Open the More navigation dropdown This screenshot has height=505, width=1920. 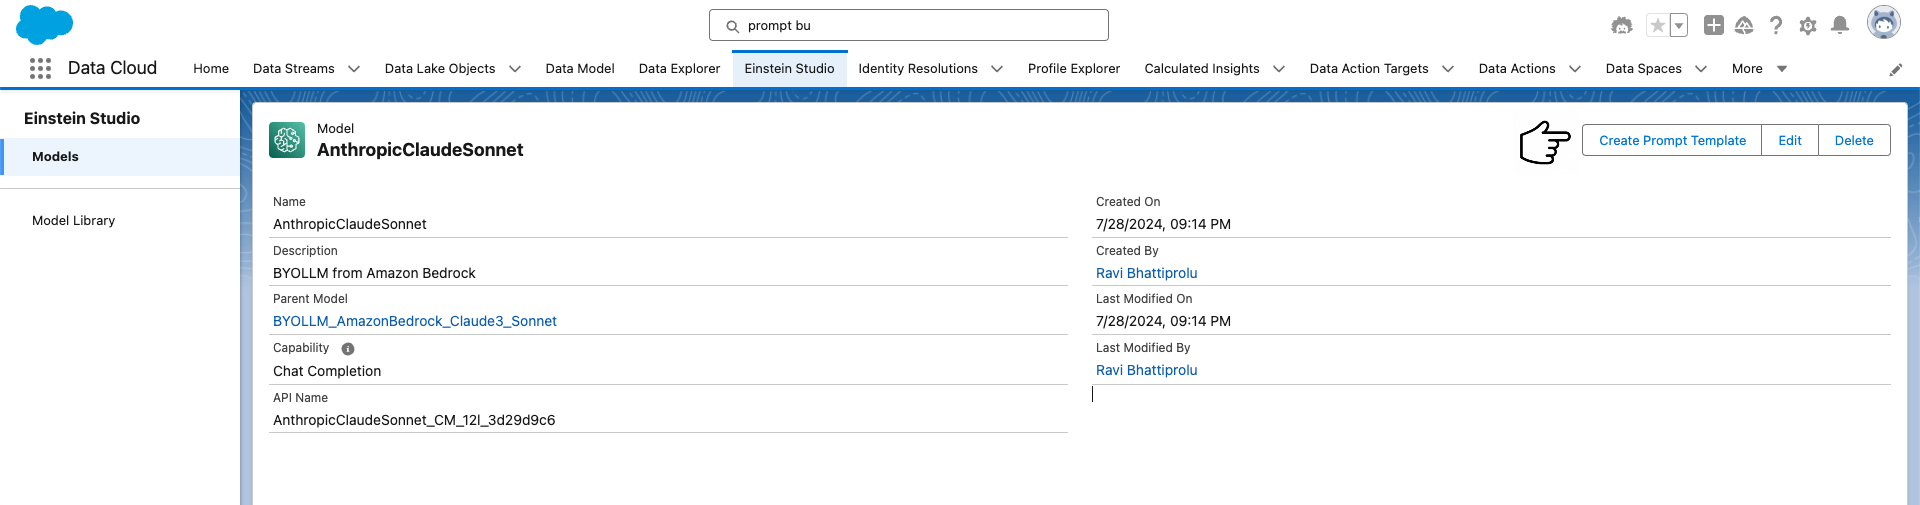1759,69
